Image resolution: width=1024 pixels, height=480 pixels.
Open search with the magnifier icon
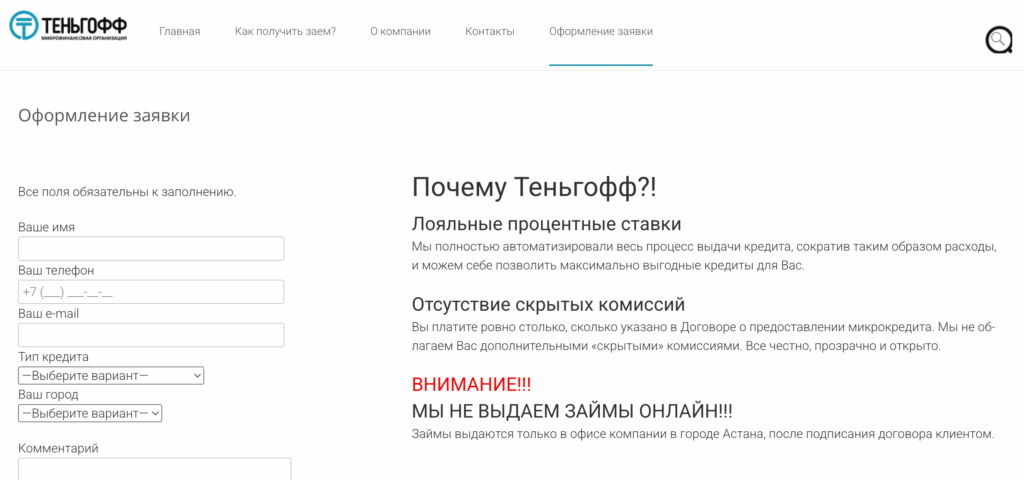998,39
